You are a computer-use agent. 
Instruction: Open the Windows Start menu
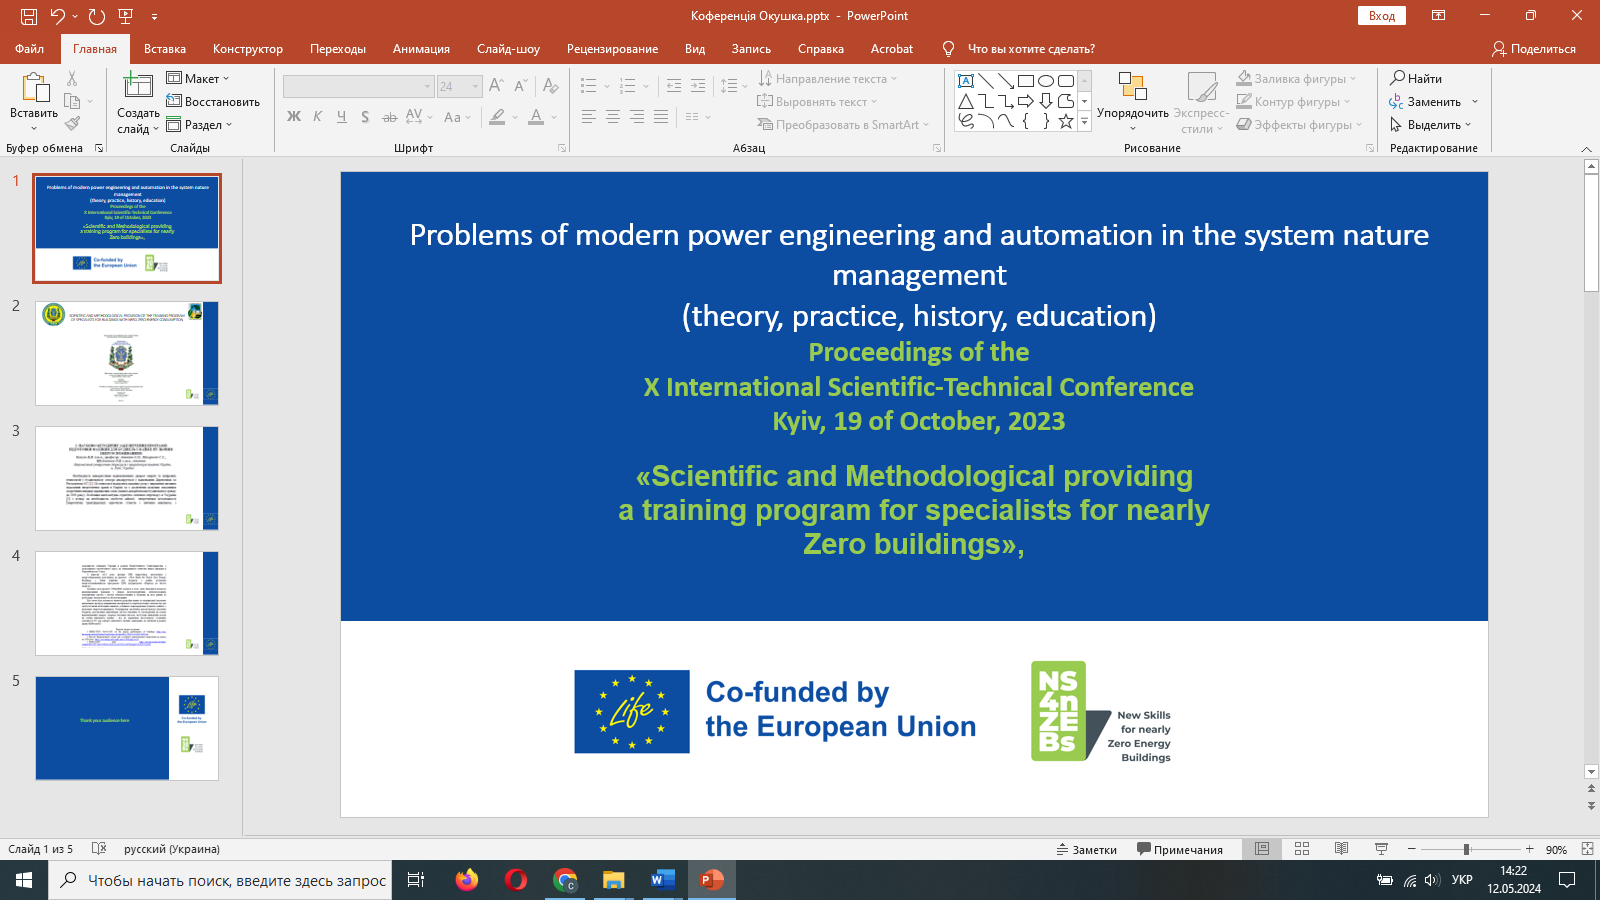[x=24, y=880]
